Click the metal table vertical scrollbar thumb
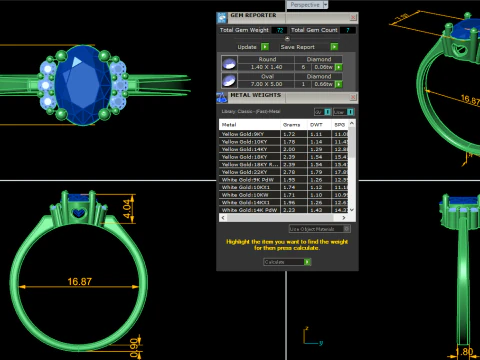Image resolution: width=480 pixels, height=360 pixels. coord(352,143)
